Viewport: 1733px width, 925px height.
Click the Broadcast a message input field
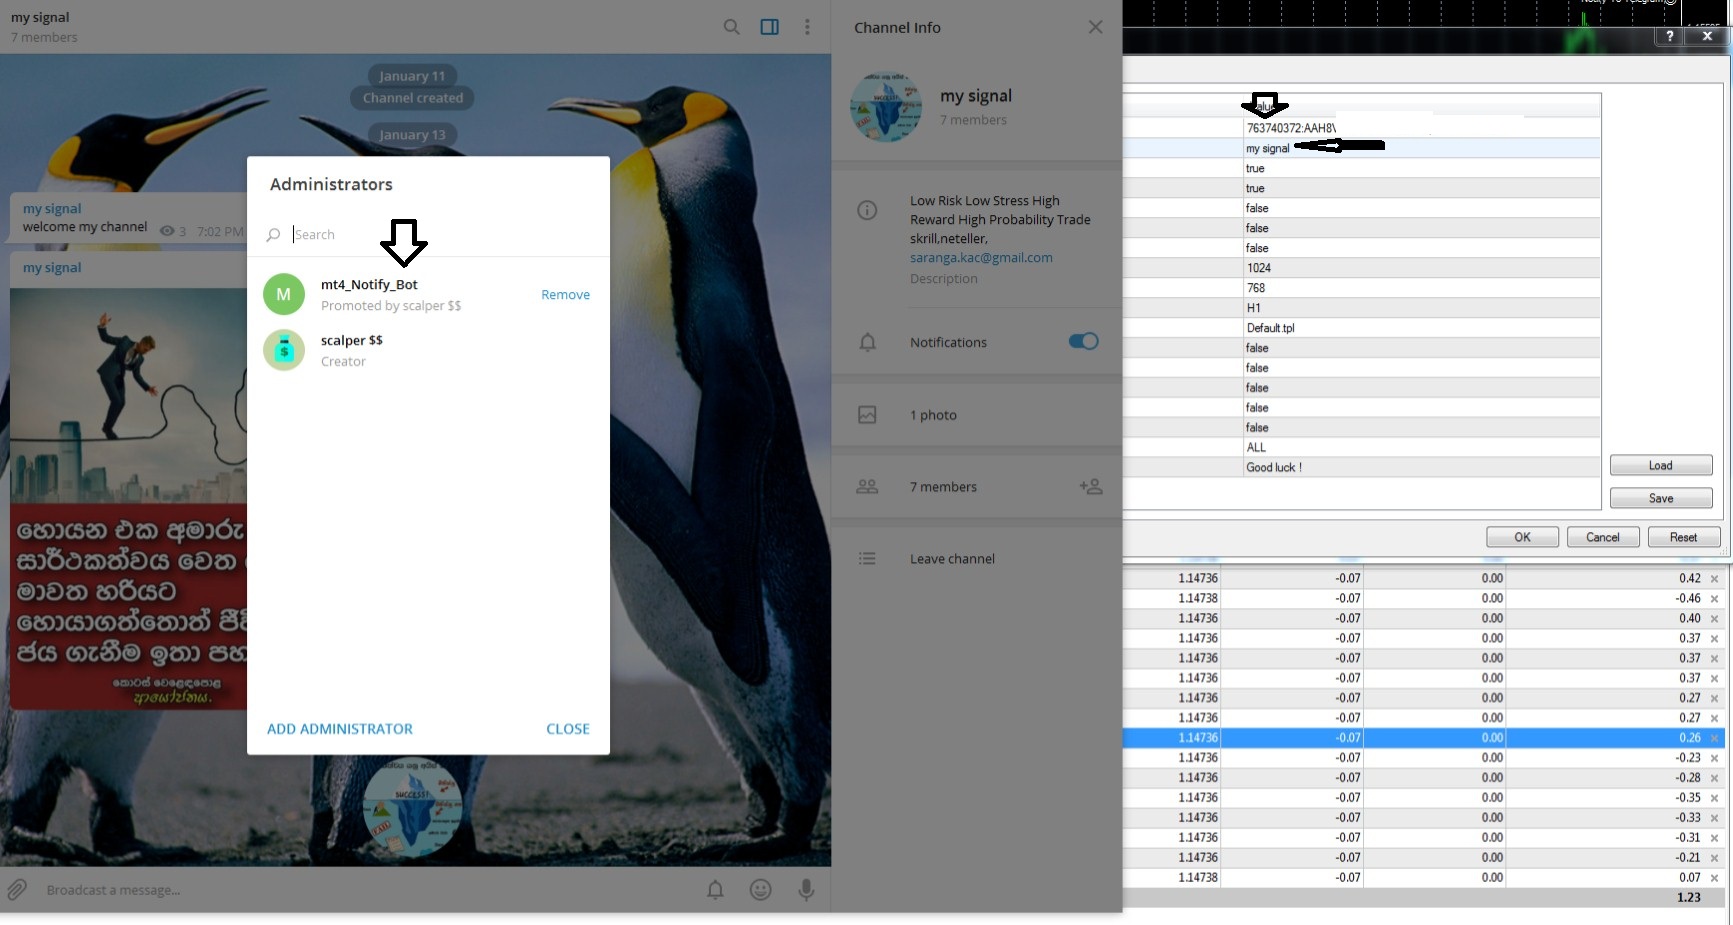370,890
